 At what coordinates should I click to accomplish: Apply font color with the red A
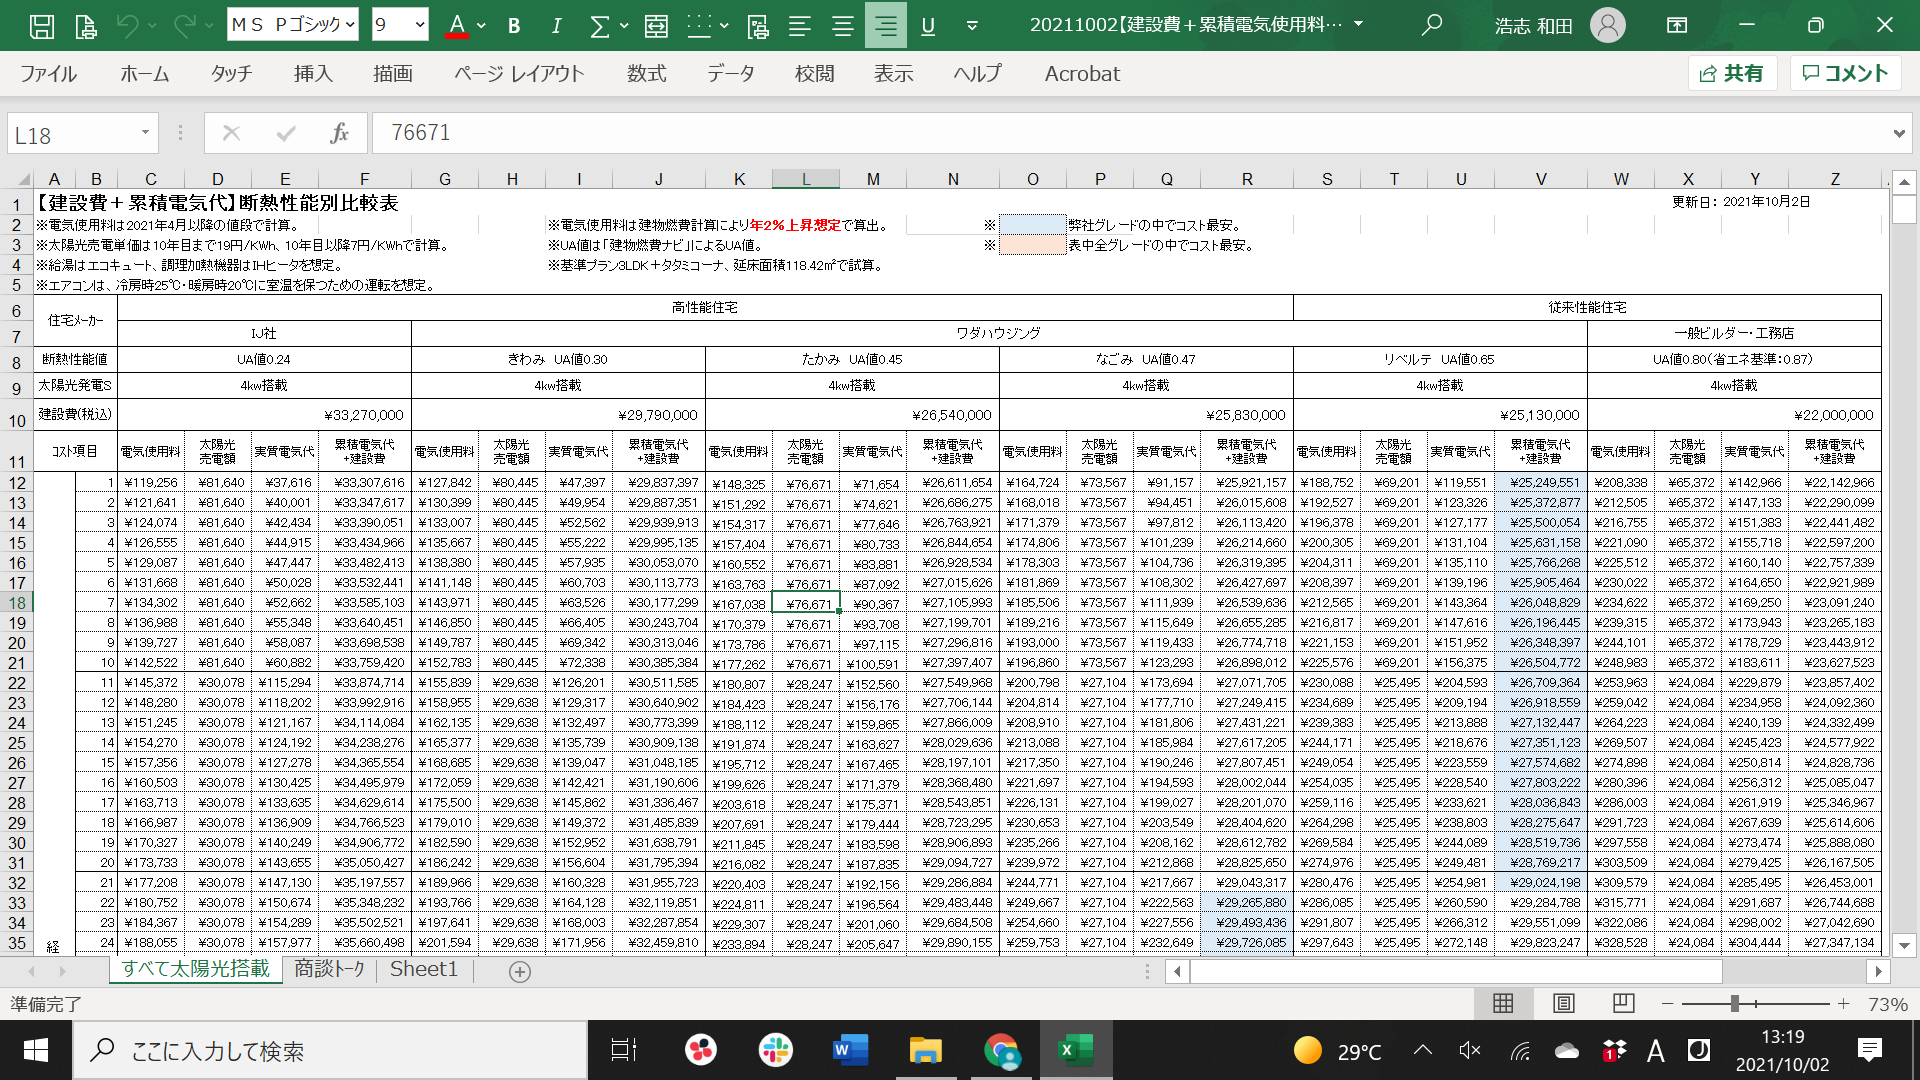(x=457, y=26)
